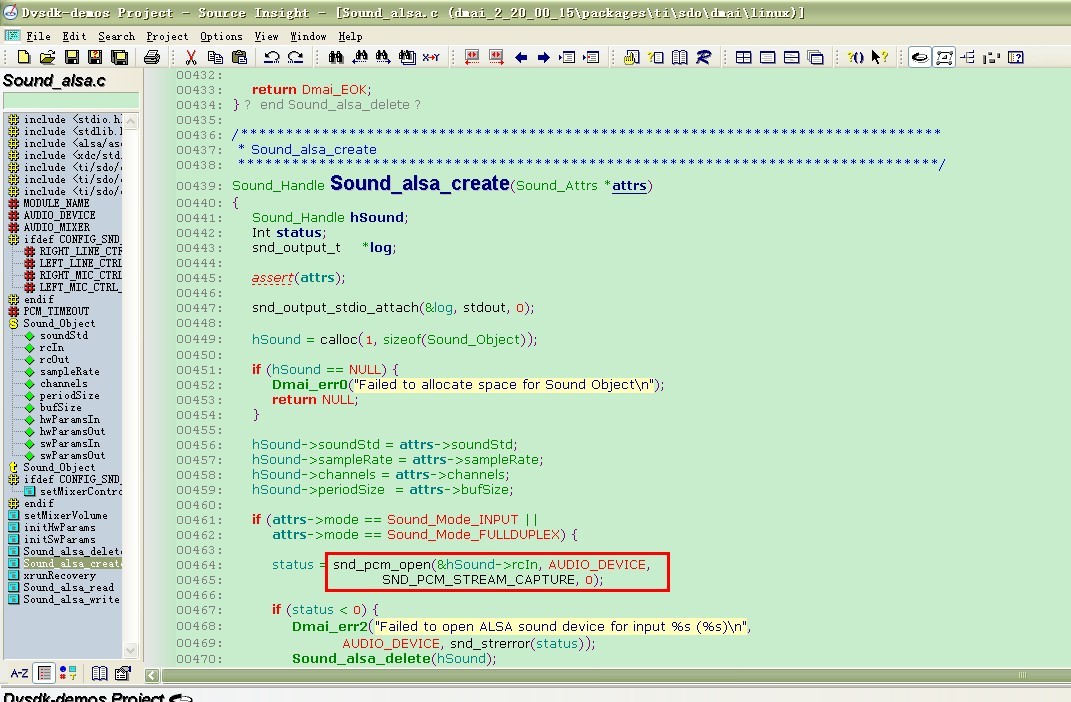Save the current file via floppy icon
1071x702 pixels.
pos(71,57)
